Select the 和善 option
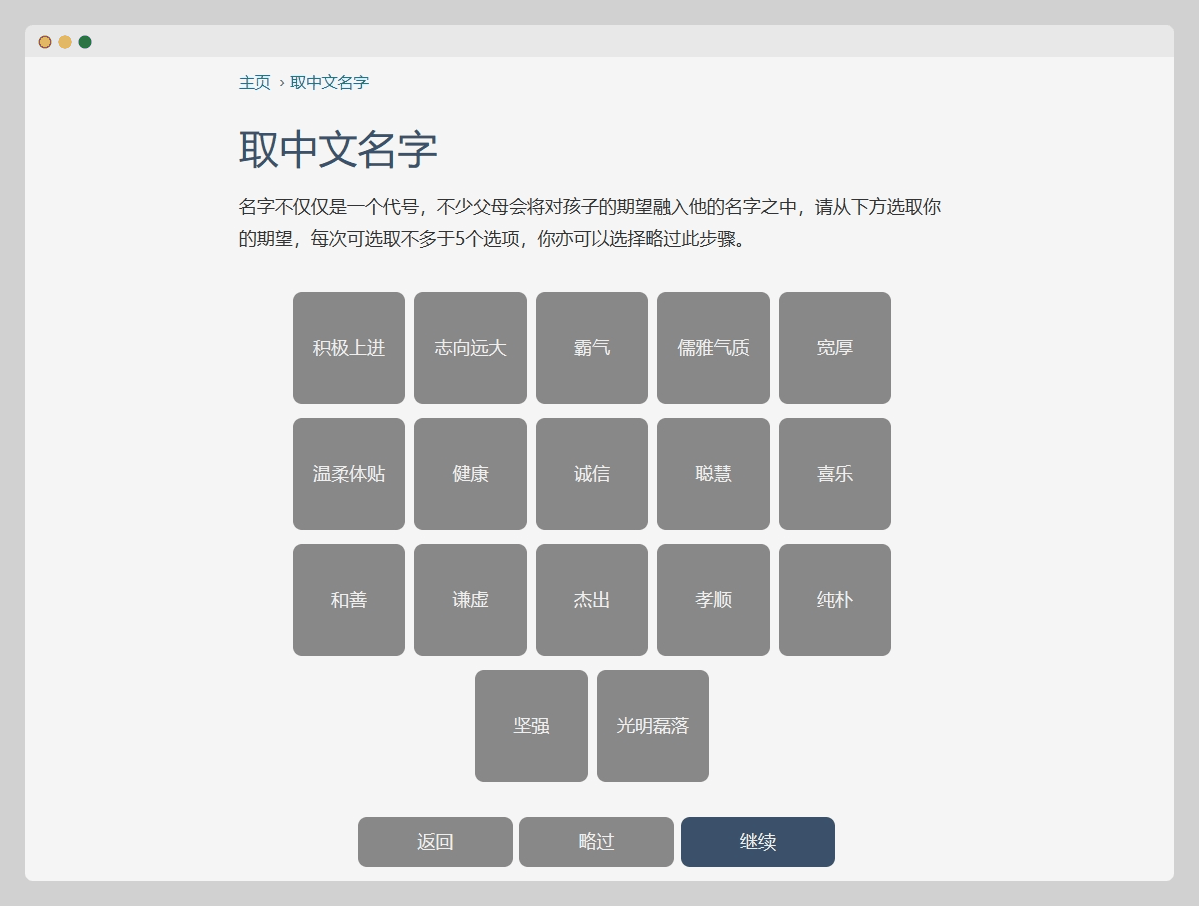This screenshot has width=1199, height=906. pos(348,600)
